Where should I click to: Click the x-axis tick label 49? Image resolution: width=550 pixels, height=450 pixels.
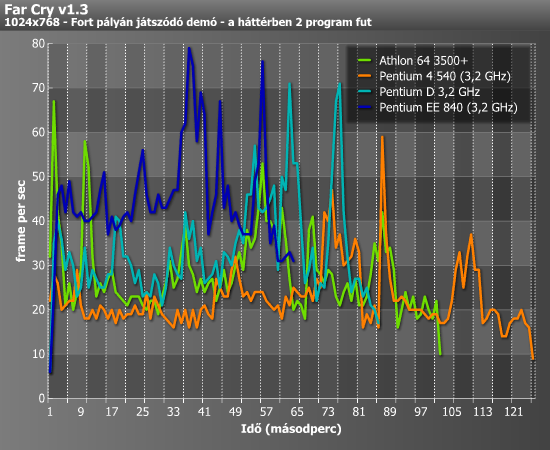click(235, 411)
